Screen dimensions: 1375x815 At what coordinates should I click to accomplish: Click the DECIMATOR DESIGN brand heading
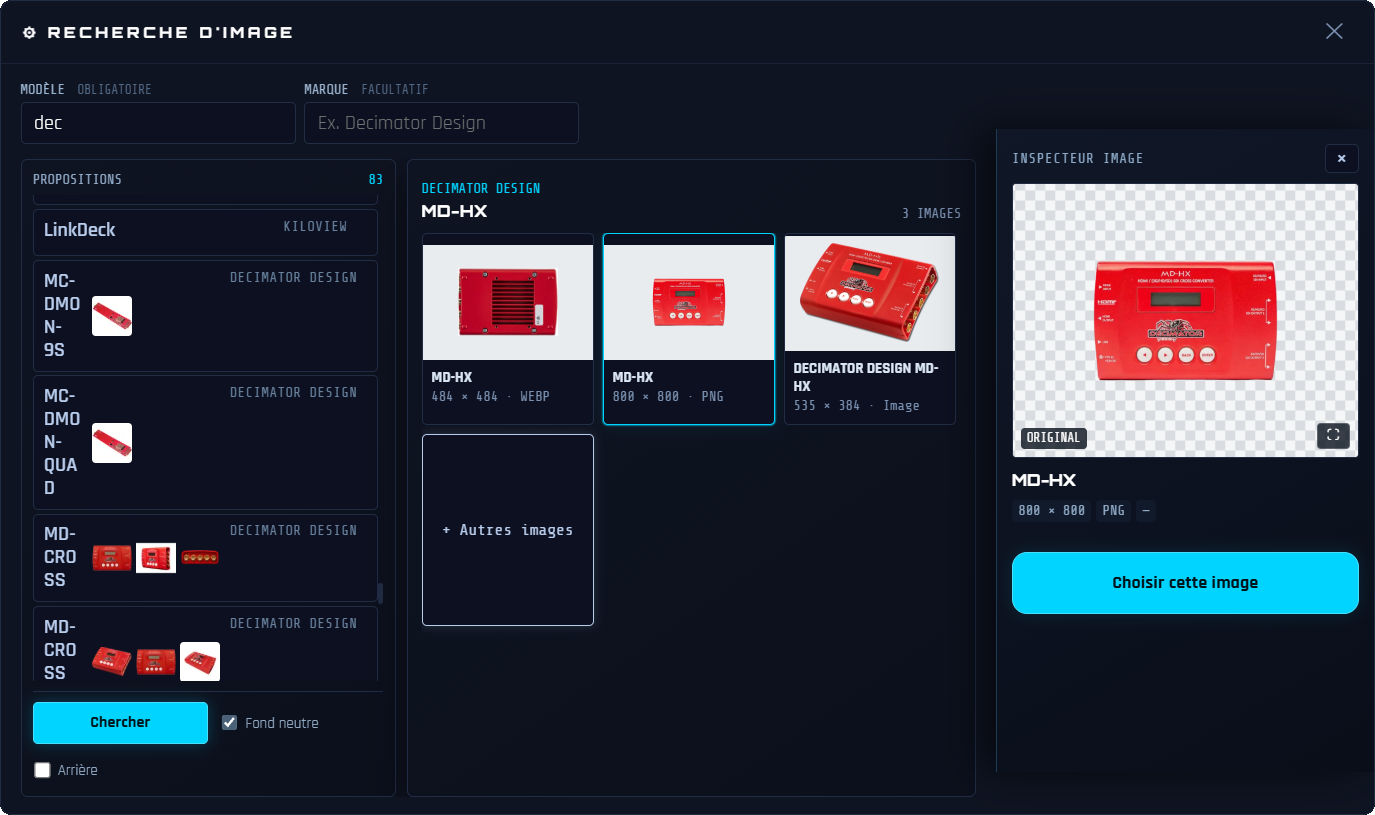coord(481,189)
